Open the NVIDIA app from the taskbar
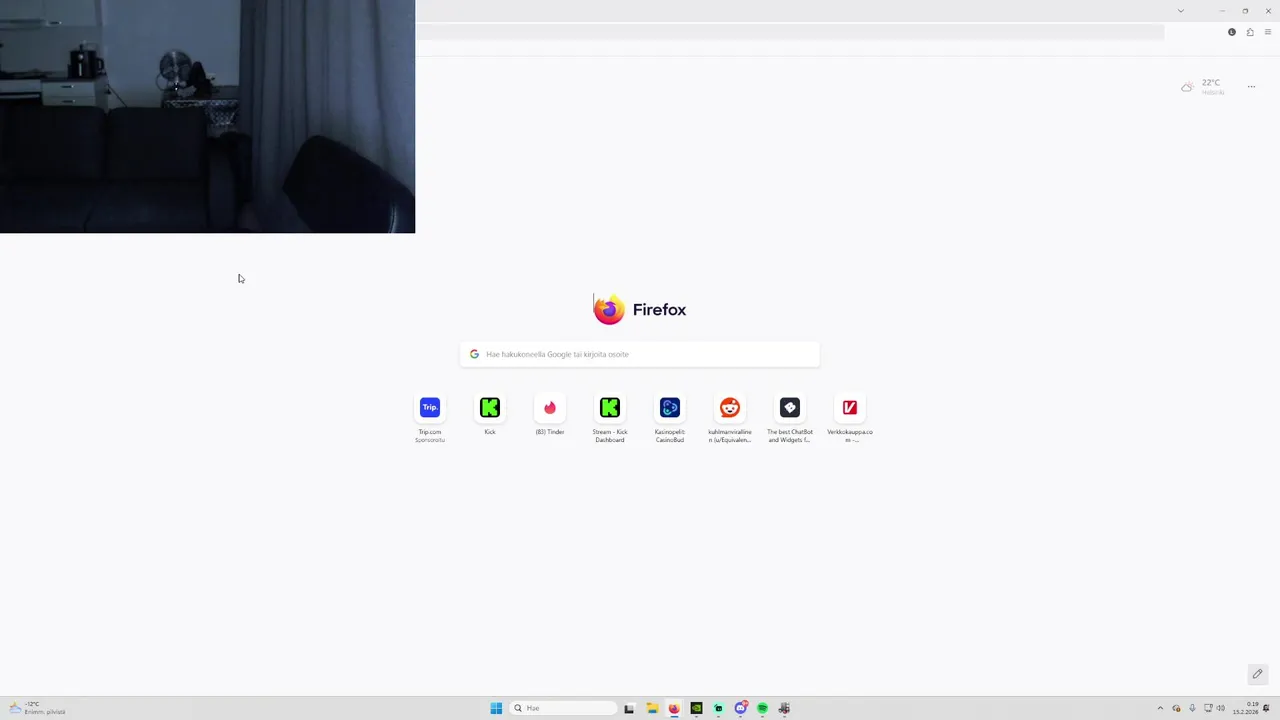This screenshot has height=720, width=1280. 696,708
